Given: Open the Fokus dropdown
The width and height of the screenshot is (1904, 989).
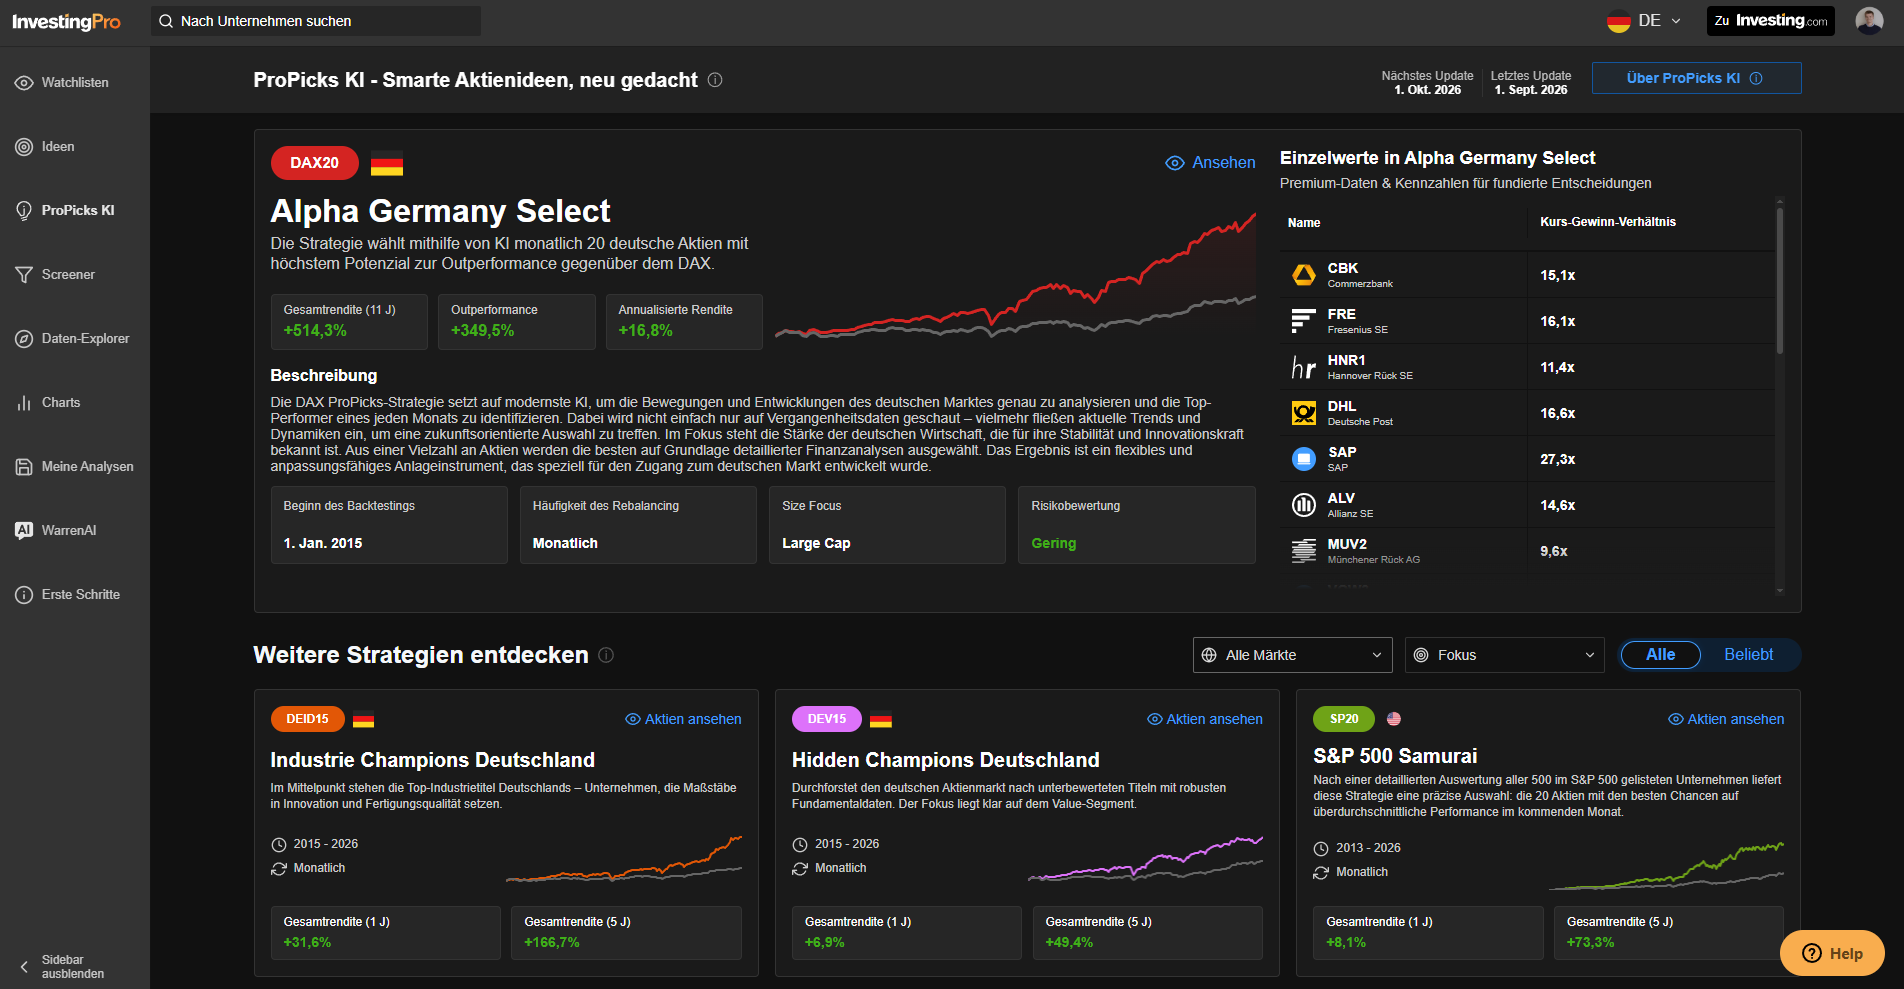Looking at the screenshot, I should click(x=1505, y=655).
